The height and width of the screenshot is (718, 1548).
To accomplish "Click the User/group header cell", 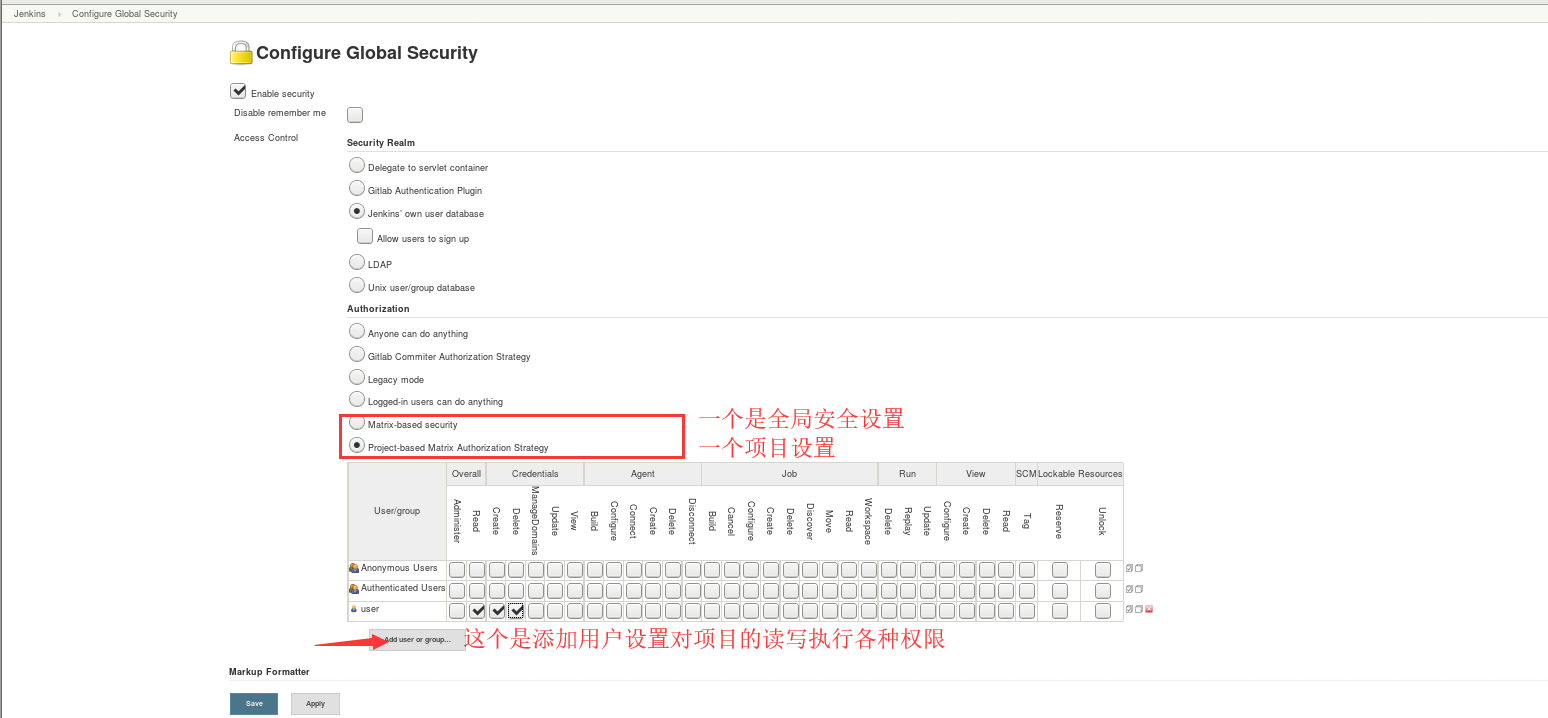I will coord(397,511).
